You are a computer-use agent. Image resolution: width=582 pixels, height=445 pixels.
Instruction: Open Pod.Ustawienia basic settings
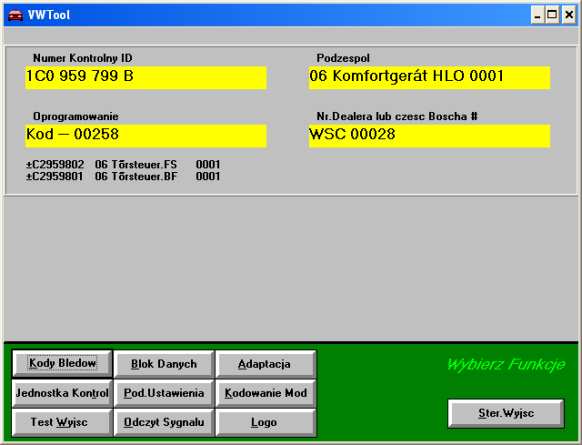pyautogui.click(x=164, y=393)
